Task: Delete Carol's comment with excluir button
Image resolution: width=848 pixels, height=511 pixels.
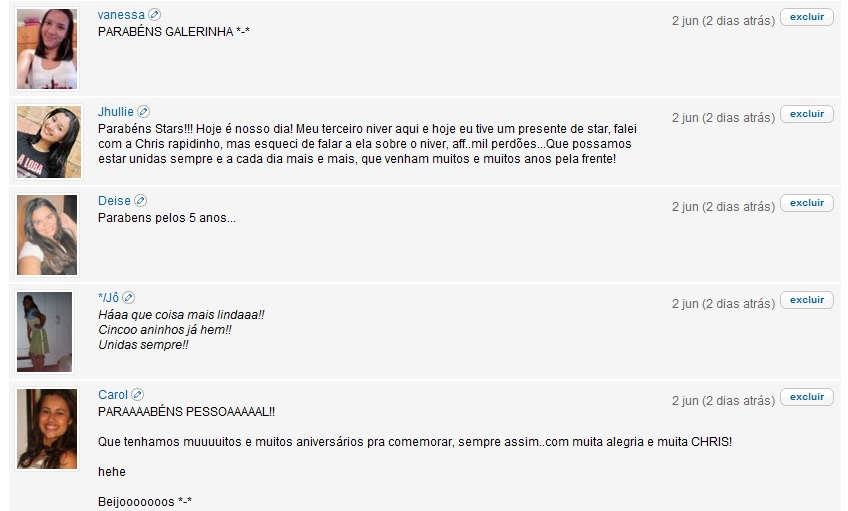Action: pyautogui.click(x=807, y=396)
